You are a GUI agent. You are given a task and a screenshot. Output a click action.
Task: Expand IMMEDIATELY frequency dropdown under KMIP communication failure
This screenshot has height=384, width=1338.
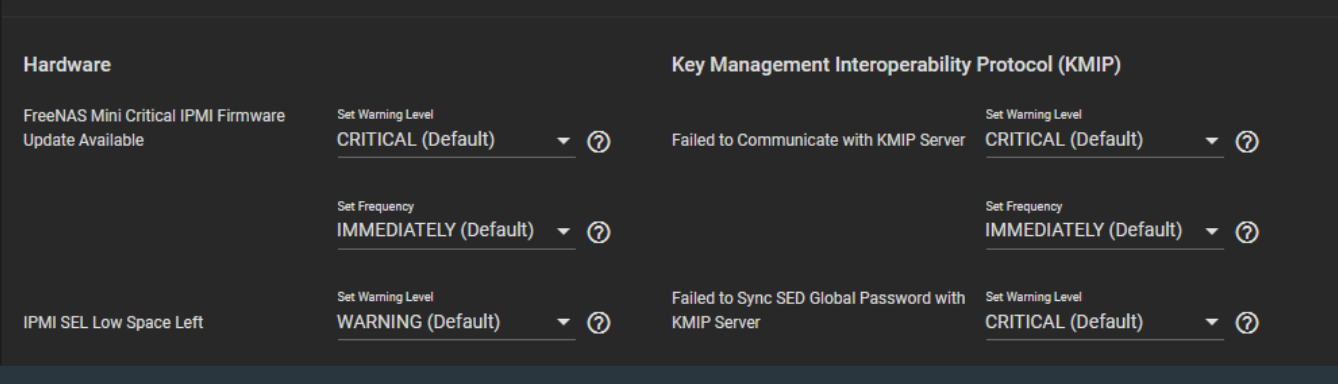tap(1104, 231)
